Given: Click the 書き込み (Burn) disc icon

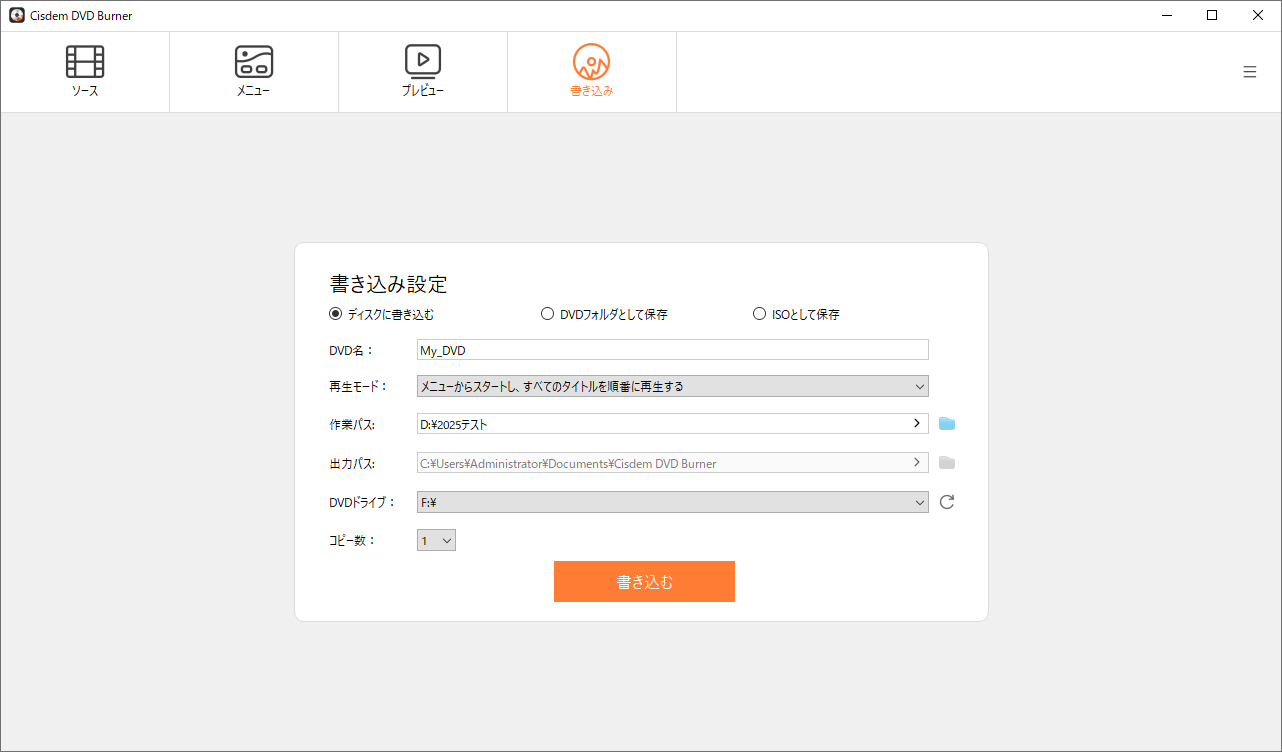Looking at the screenshot, I should pos(591,62).
